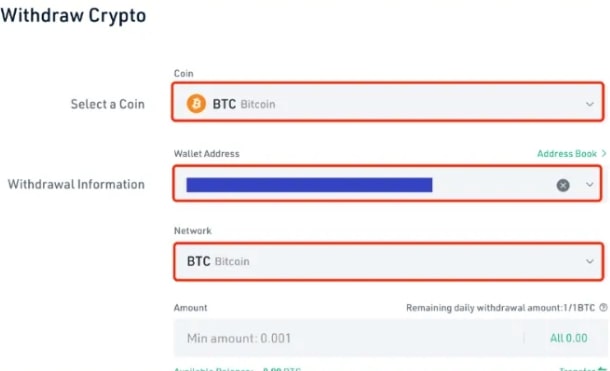Expand the Coin dropdown chevron

pyautogui.click(x=590, y=104)
